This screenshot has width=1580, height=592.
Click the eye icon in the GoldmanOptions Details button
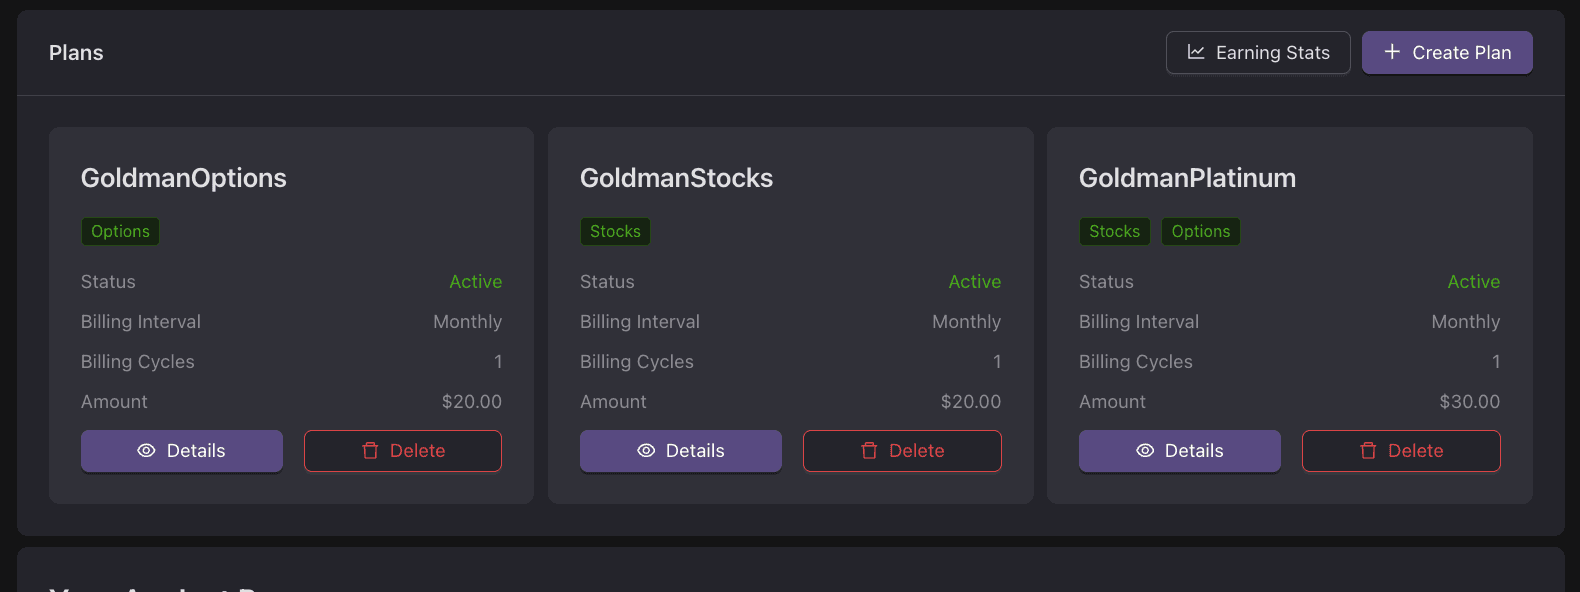(x=146, y=451)
